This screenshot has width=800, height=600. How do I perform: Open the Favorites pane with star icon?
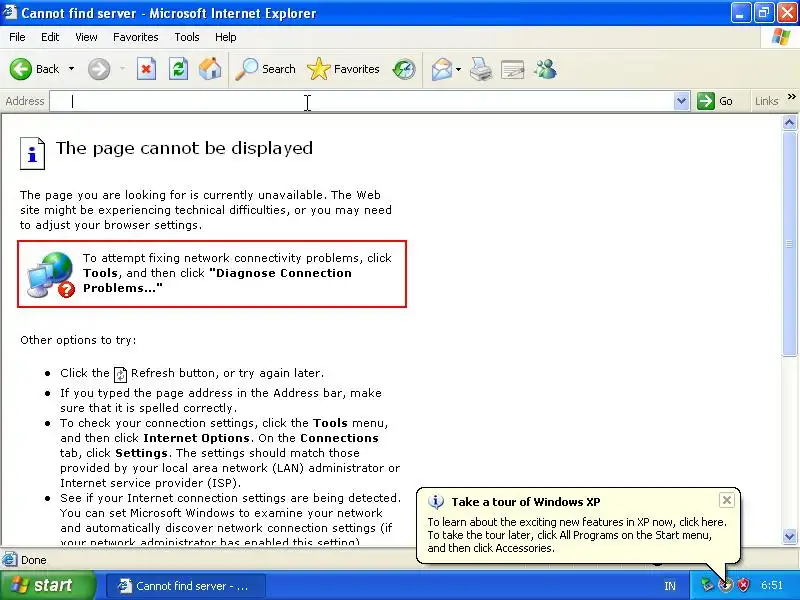[343, 69]
